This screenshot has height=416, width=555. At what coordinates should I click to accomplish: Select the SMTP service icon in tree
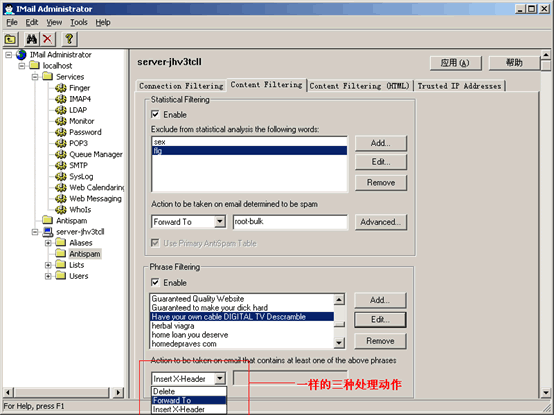tap(61, 165)
